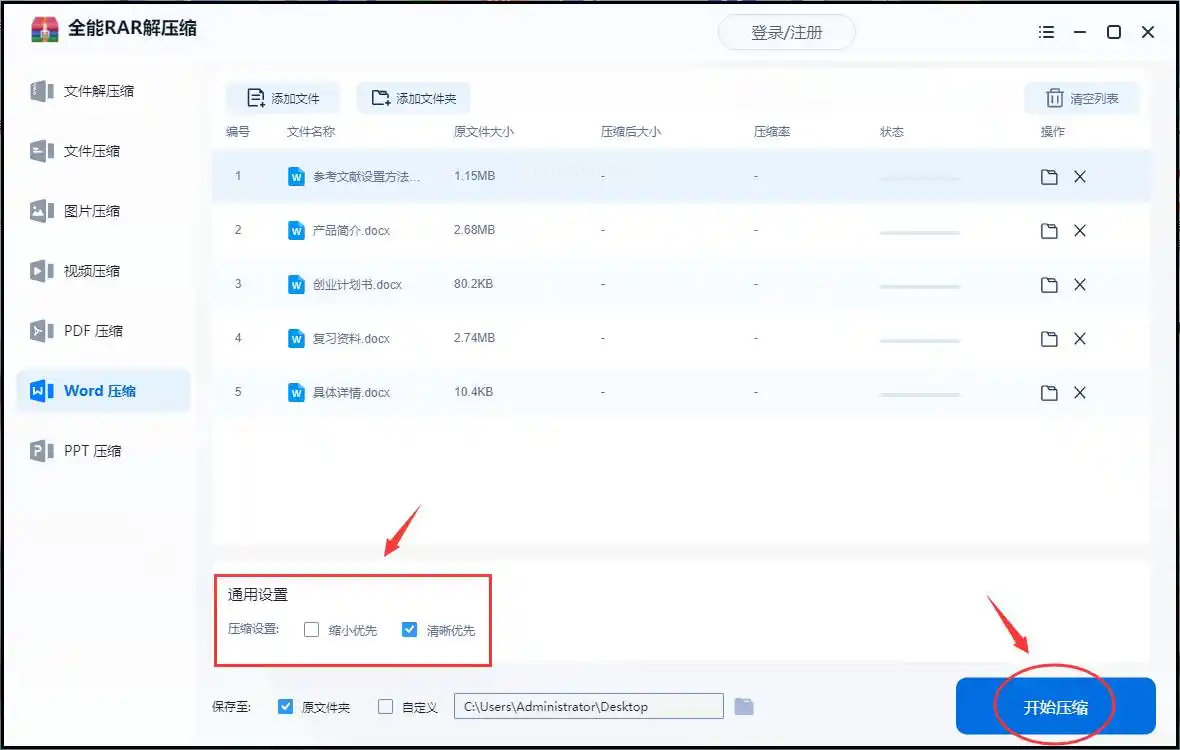Select 视频压缩 from the sidebar
Screen dimensions: 1180x750
92,271
